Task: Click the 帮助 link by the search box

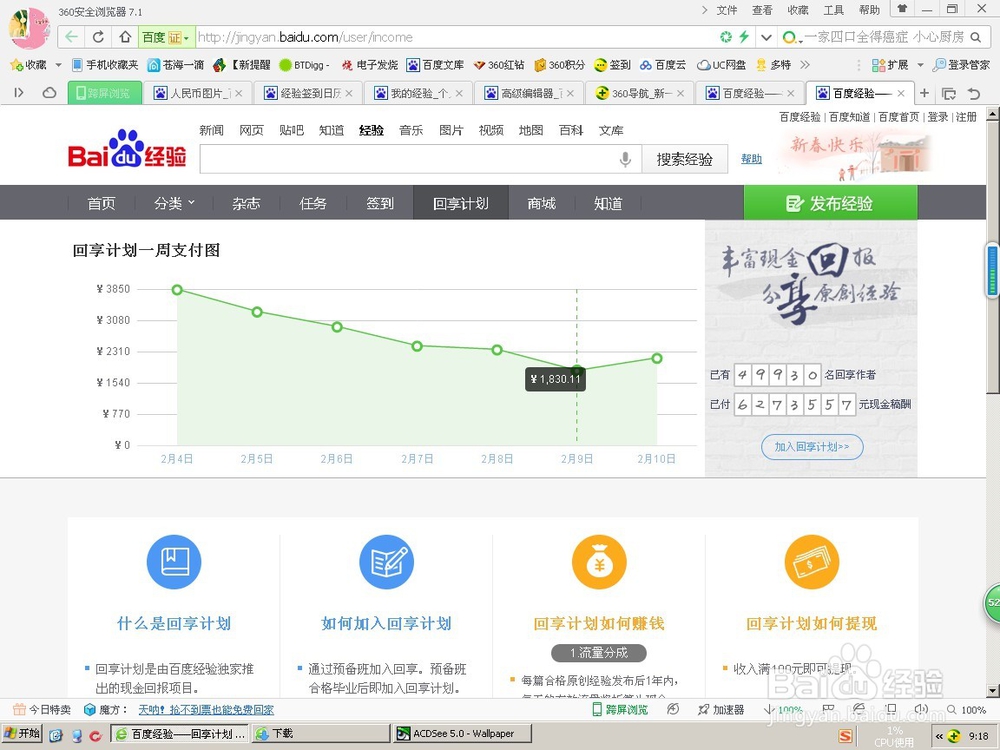Action: (751, 159)
